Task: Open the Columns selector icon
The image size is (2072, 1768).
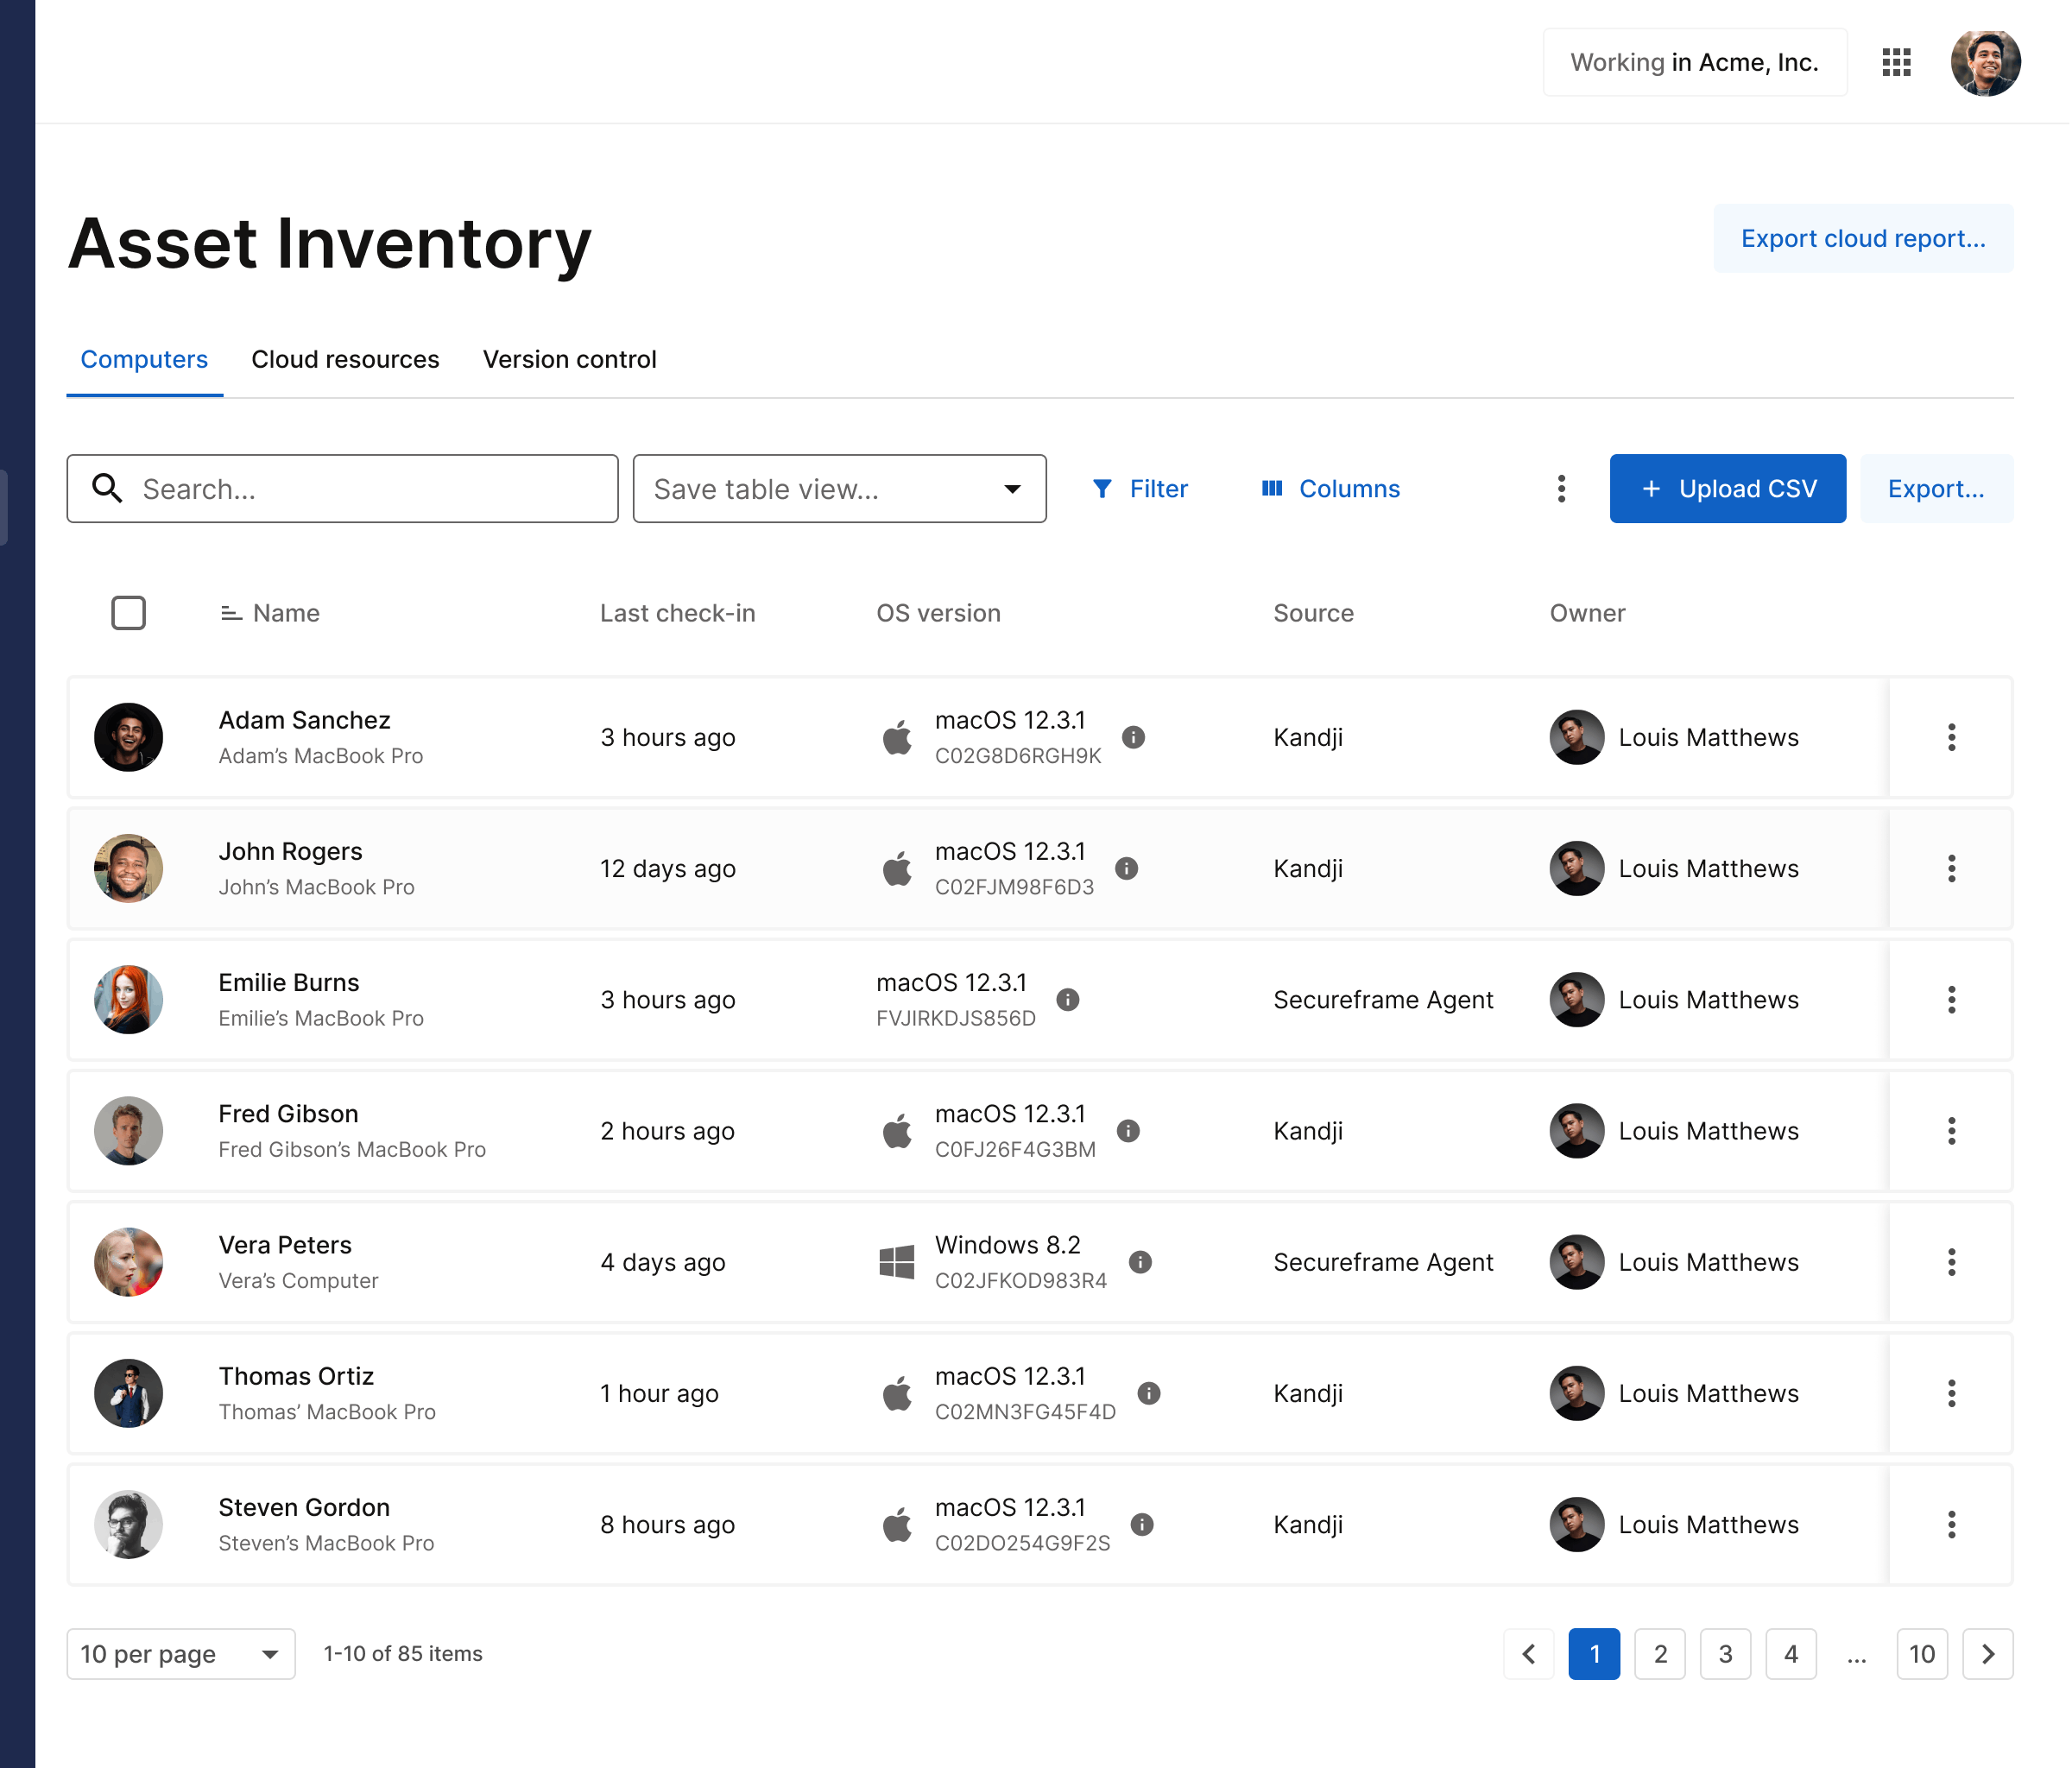Action: (x=1271, y=489)
